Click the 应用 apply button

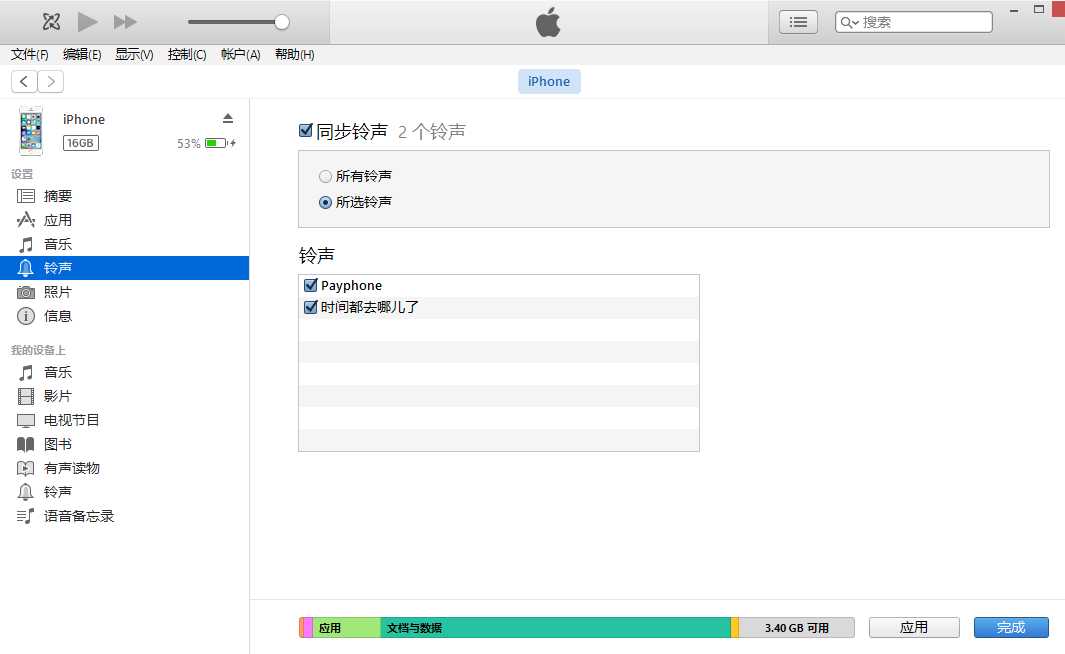[914, 628]
